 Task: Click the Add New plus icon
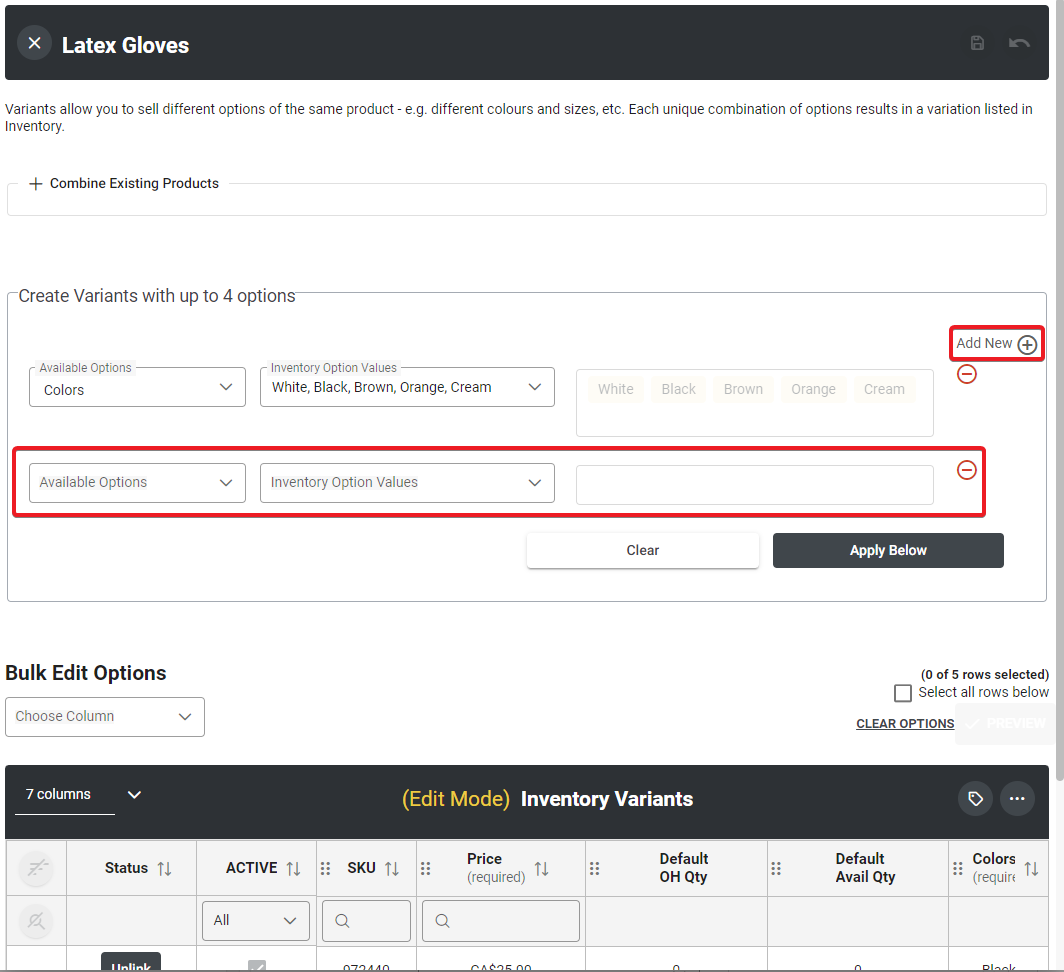pos(1027,344)
